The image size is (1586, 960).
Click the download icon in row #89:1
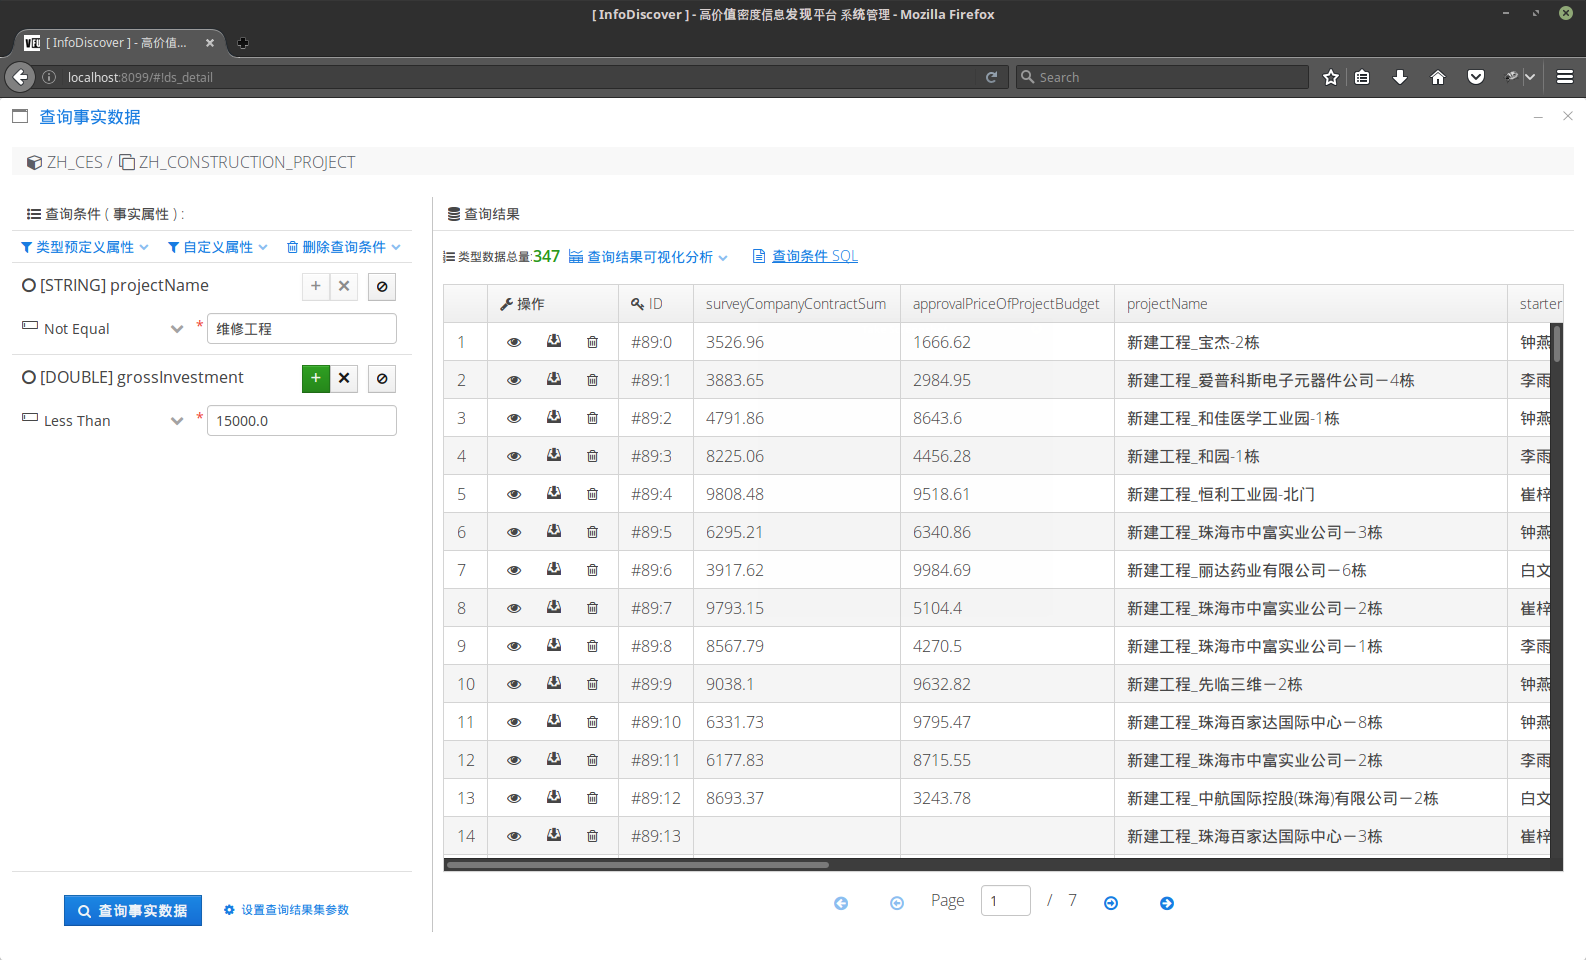pos(554,379)
